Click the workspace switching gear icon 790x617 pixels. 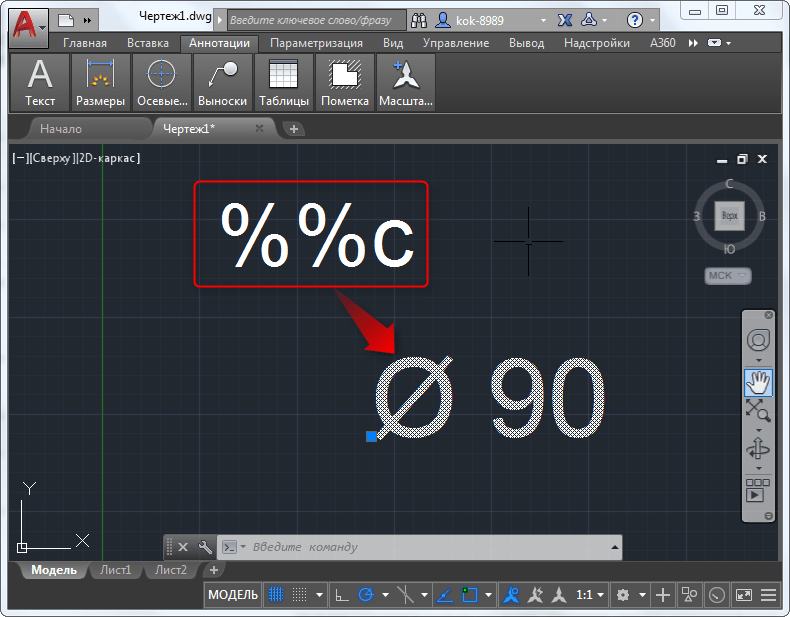point(623,595)
